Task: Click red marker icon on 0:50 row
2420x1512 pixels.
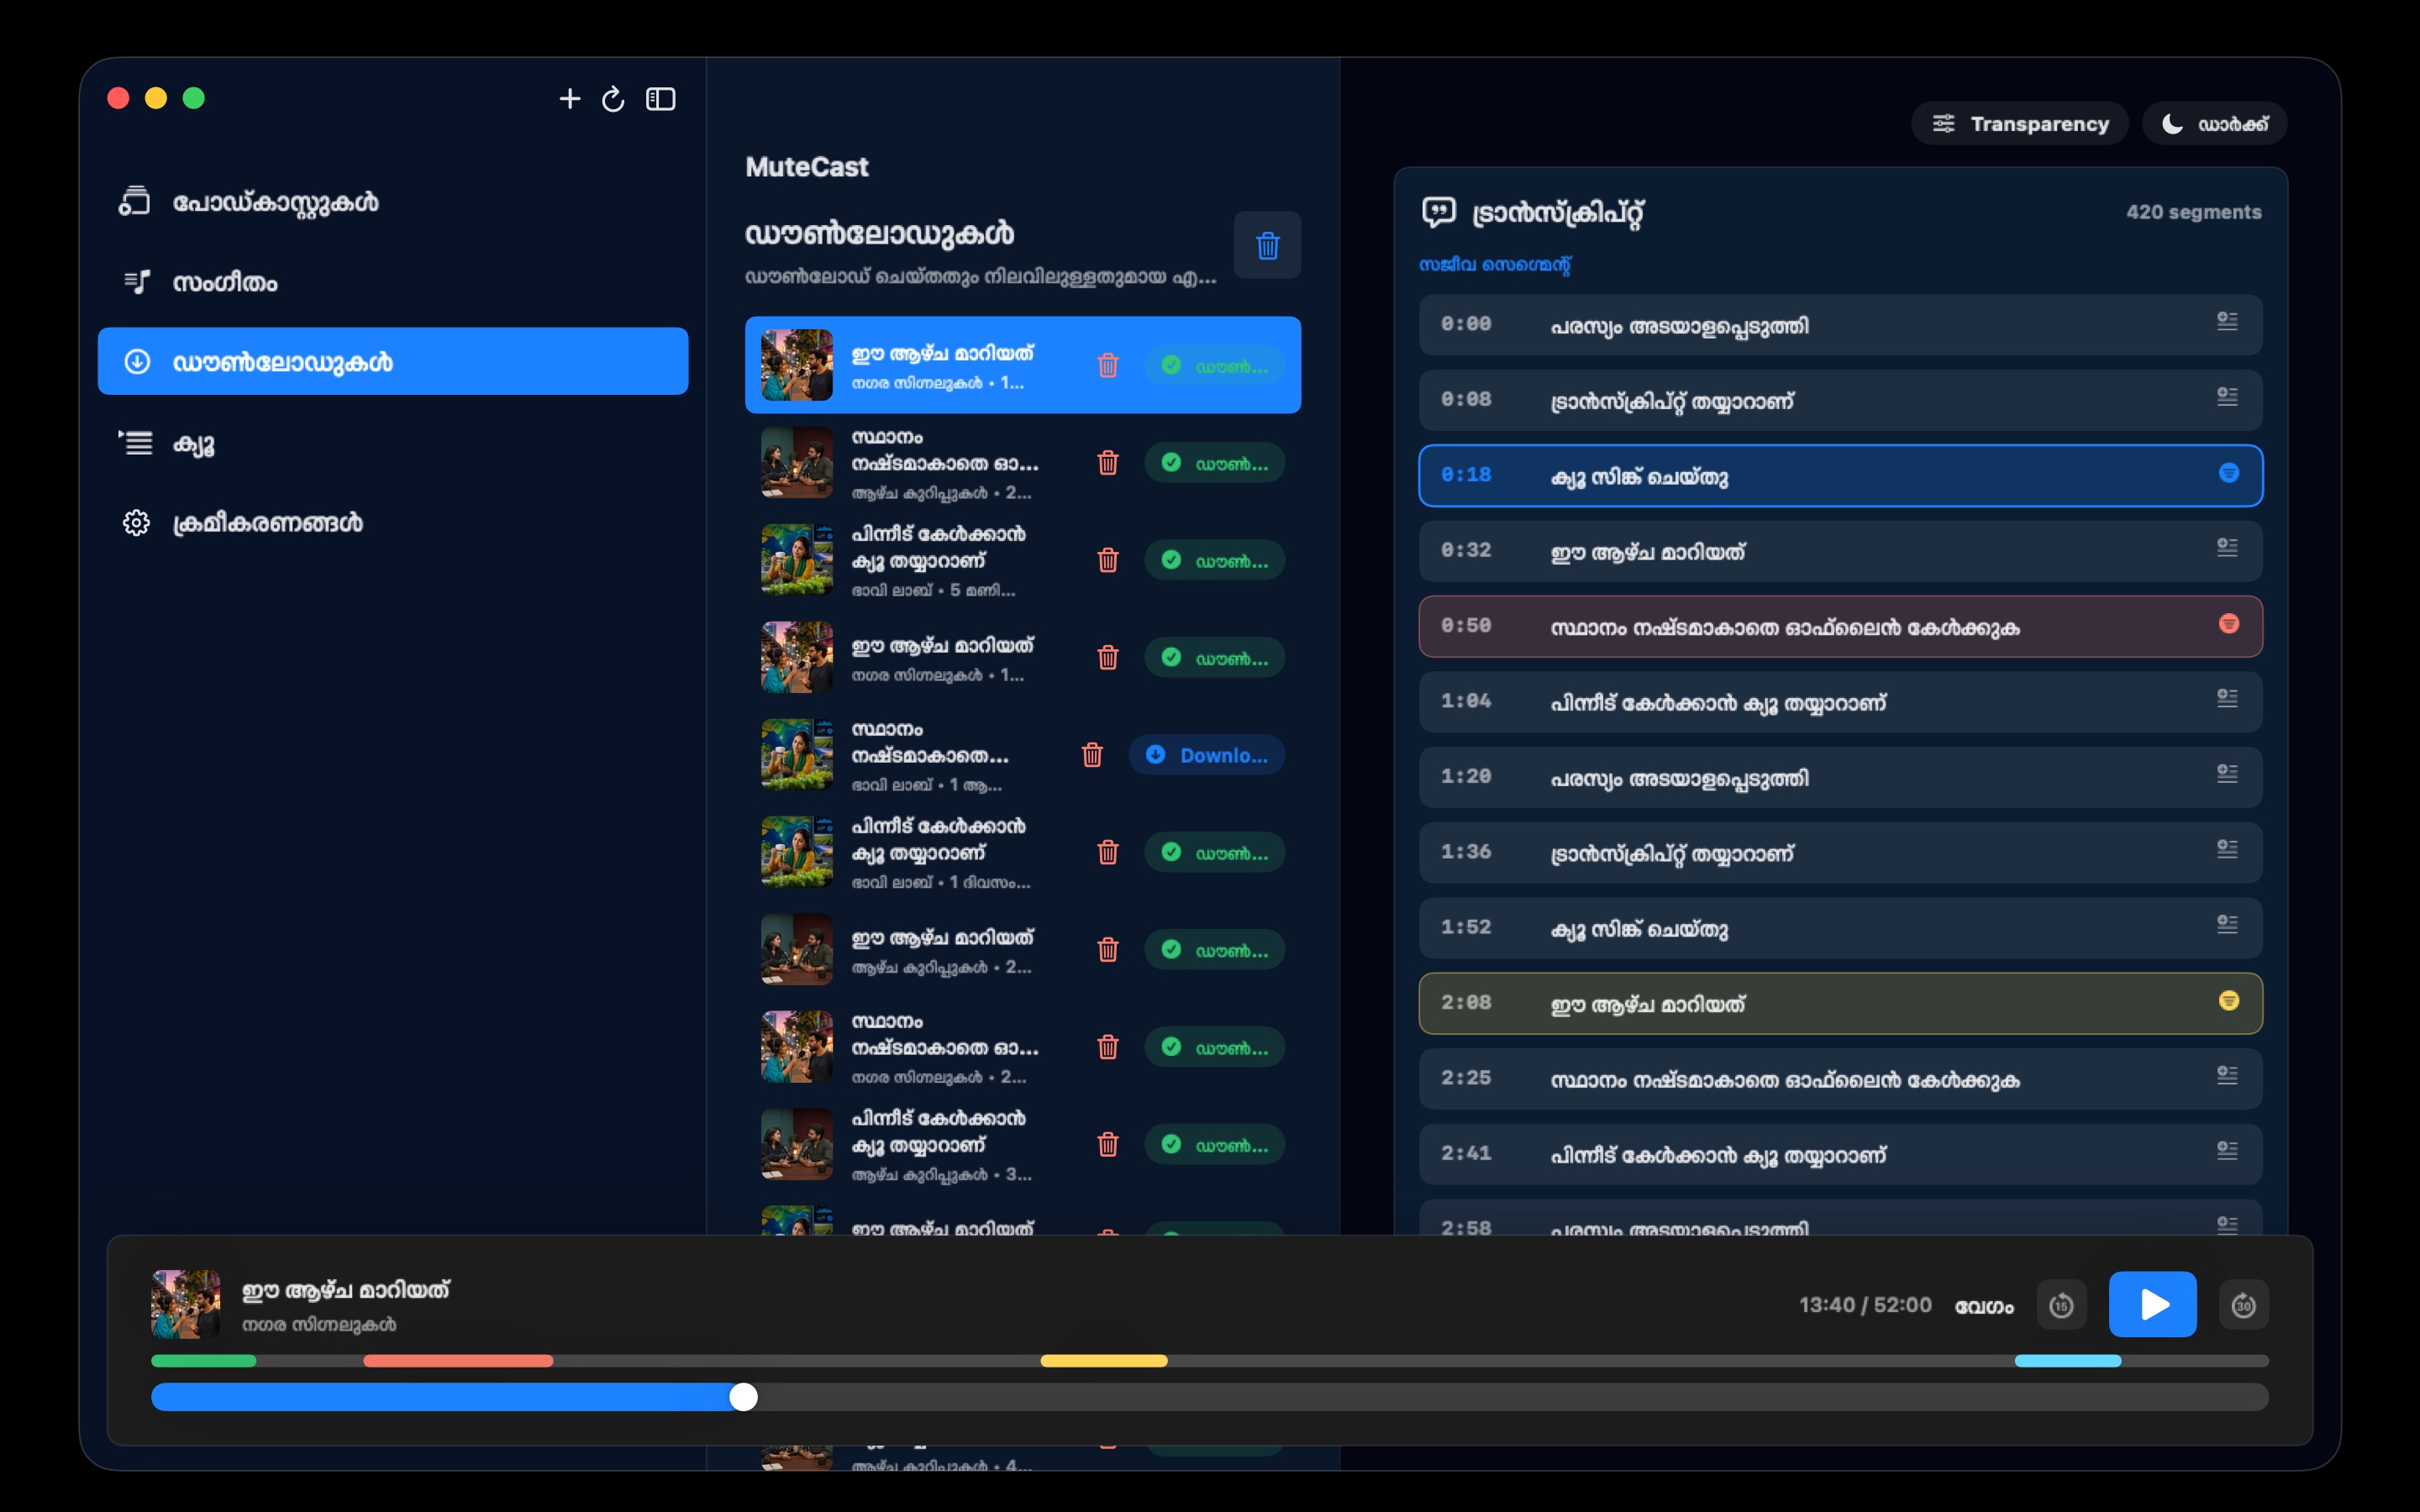Action: click(x=2229, y=624)
